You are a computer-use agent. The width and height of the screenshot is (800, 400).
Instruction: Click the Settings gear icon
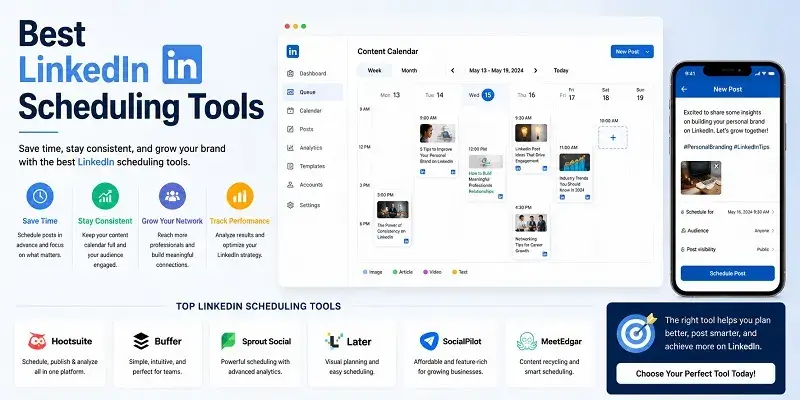(x=290, y=205)
